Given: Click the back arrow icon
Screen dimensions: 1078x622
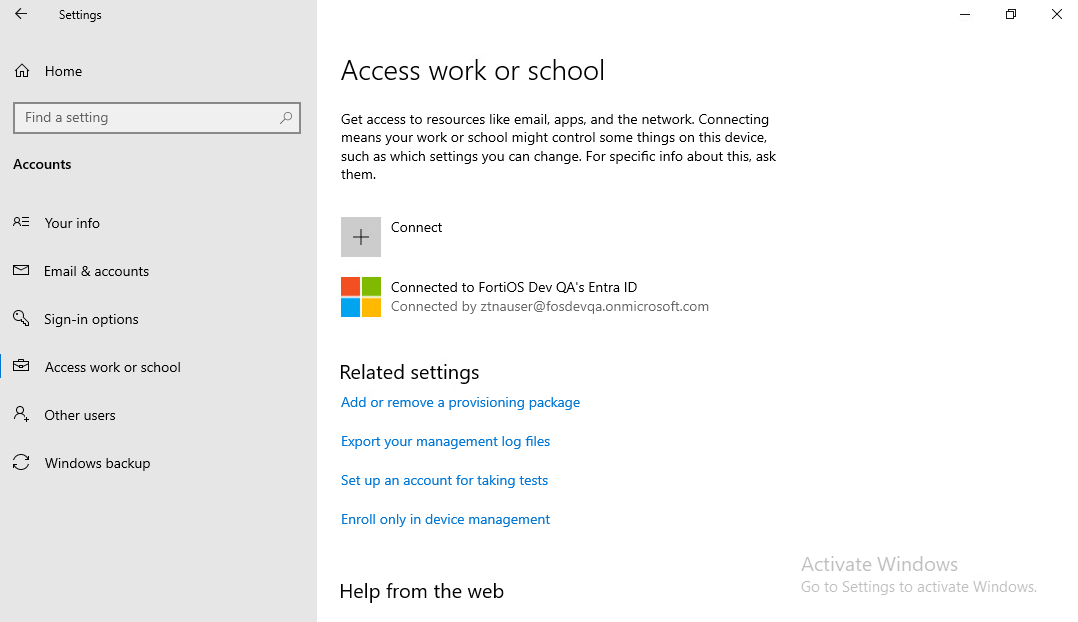Looking at the screenshot, I should pyautogui.click(x=21, y=14).
